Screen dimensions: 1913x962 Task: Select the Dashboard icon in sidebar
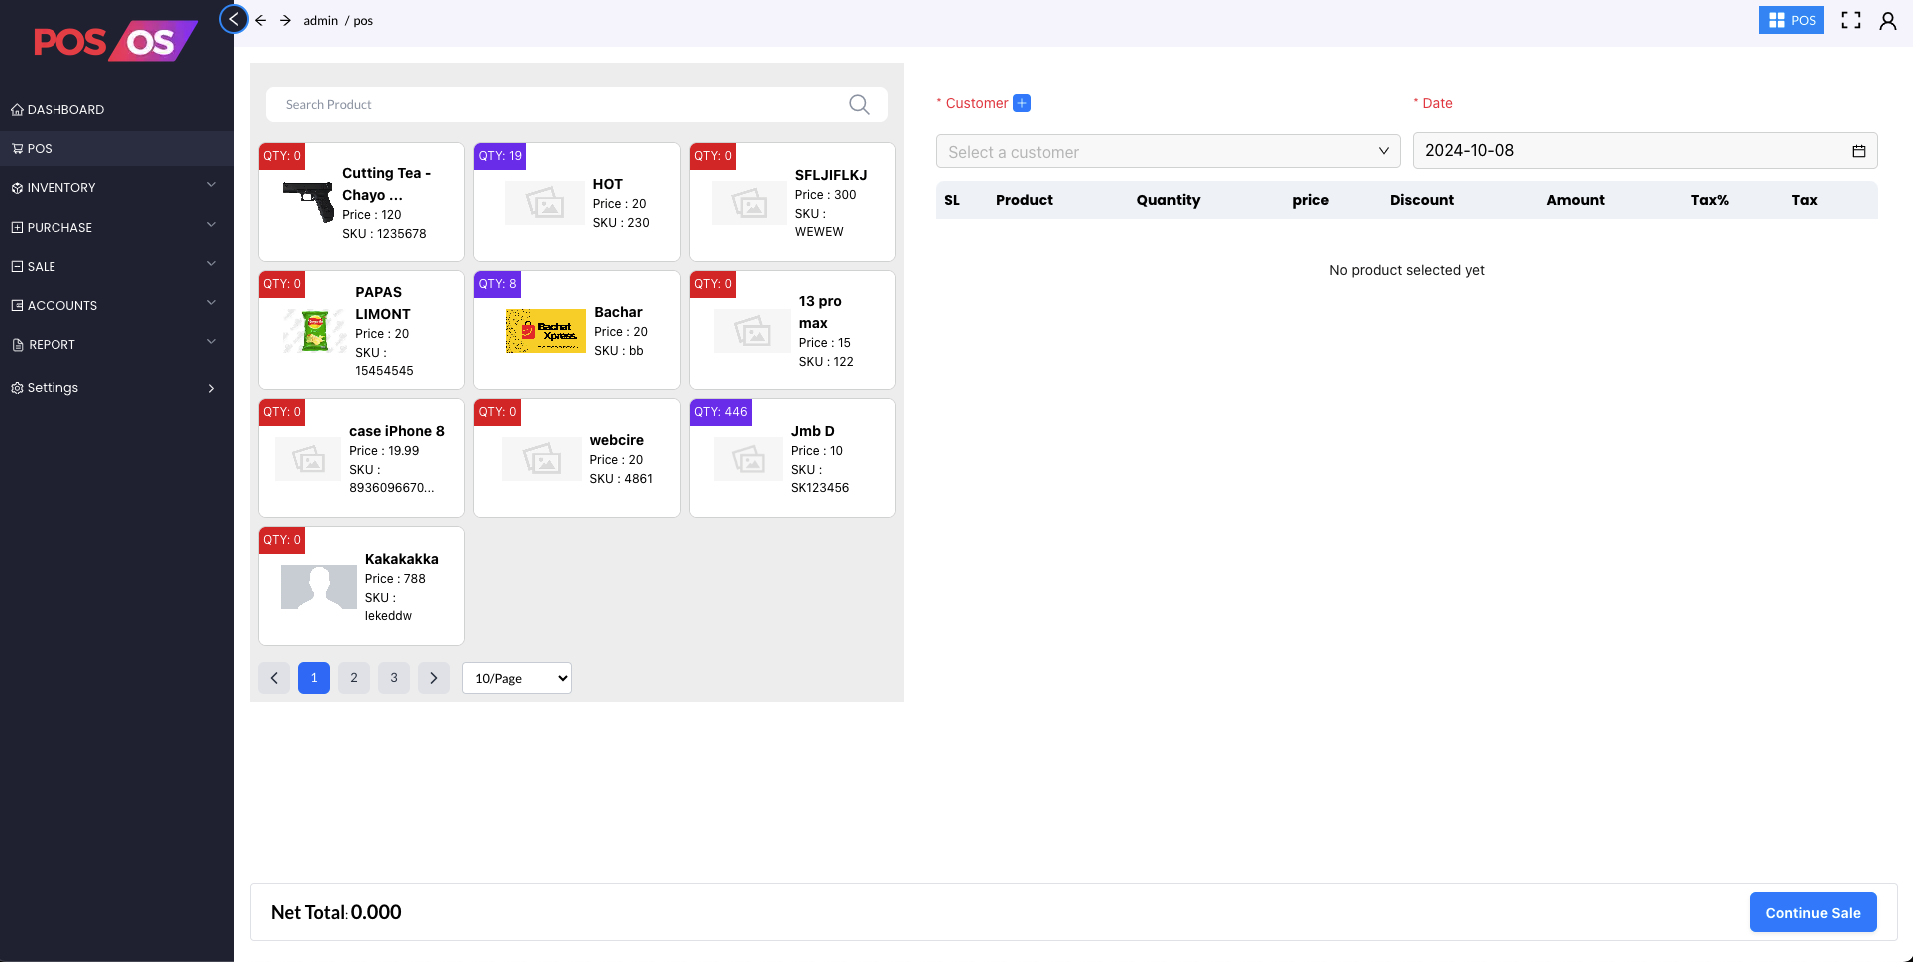coord(17,109)
